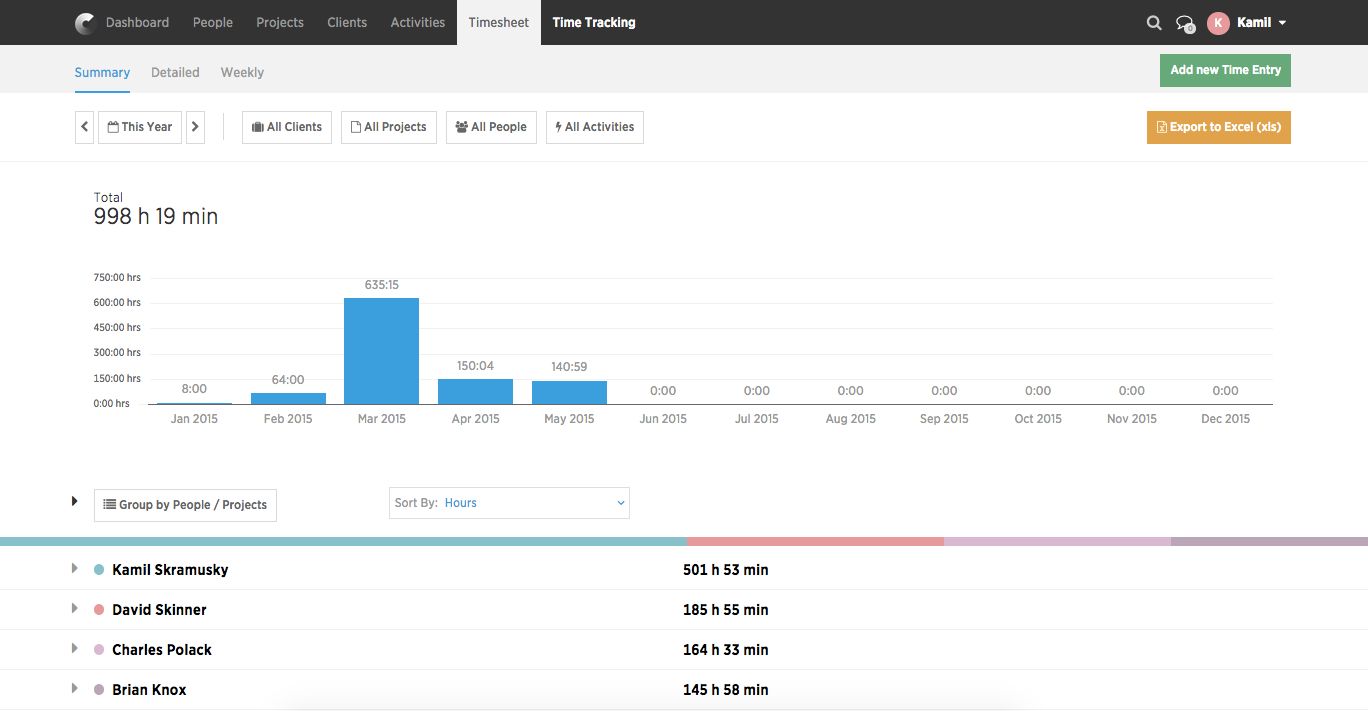Expand Kamil Skramusky's time entries

(74, 568)
